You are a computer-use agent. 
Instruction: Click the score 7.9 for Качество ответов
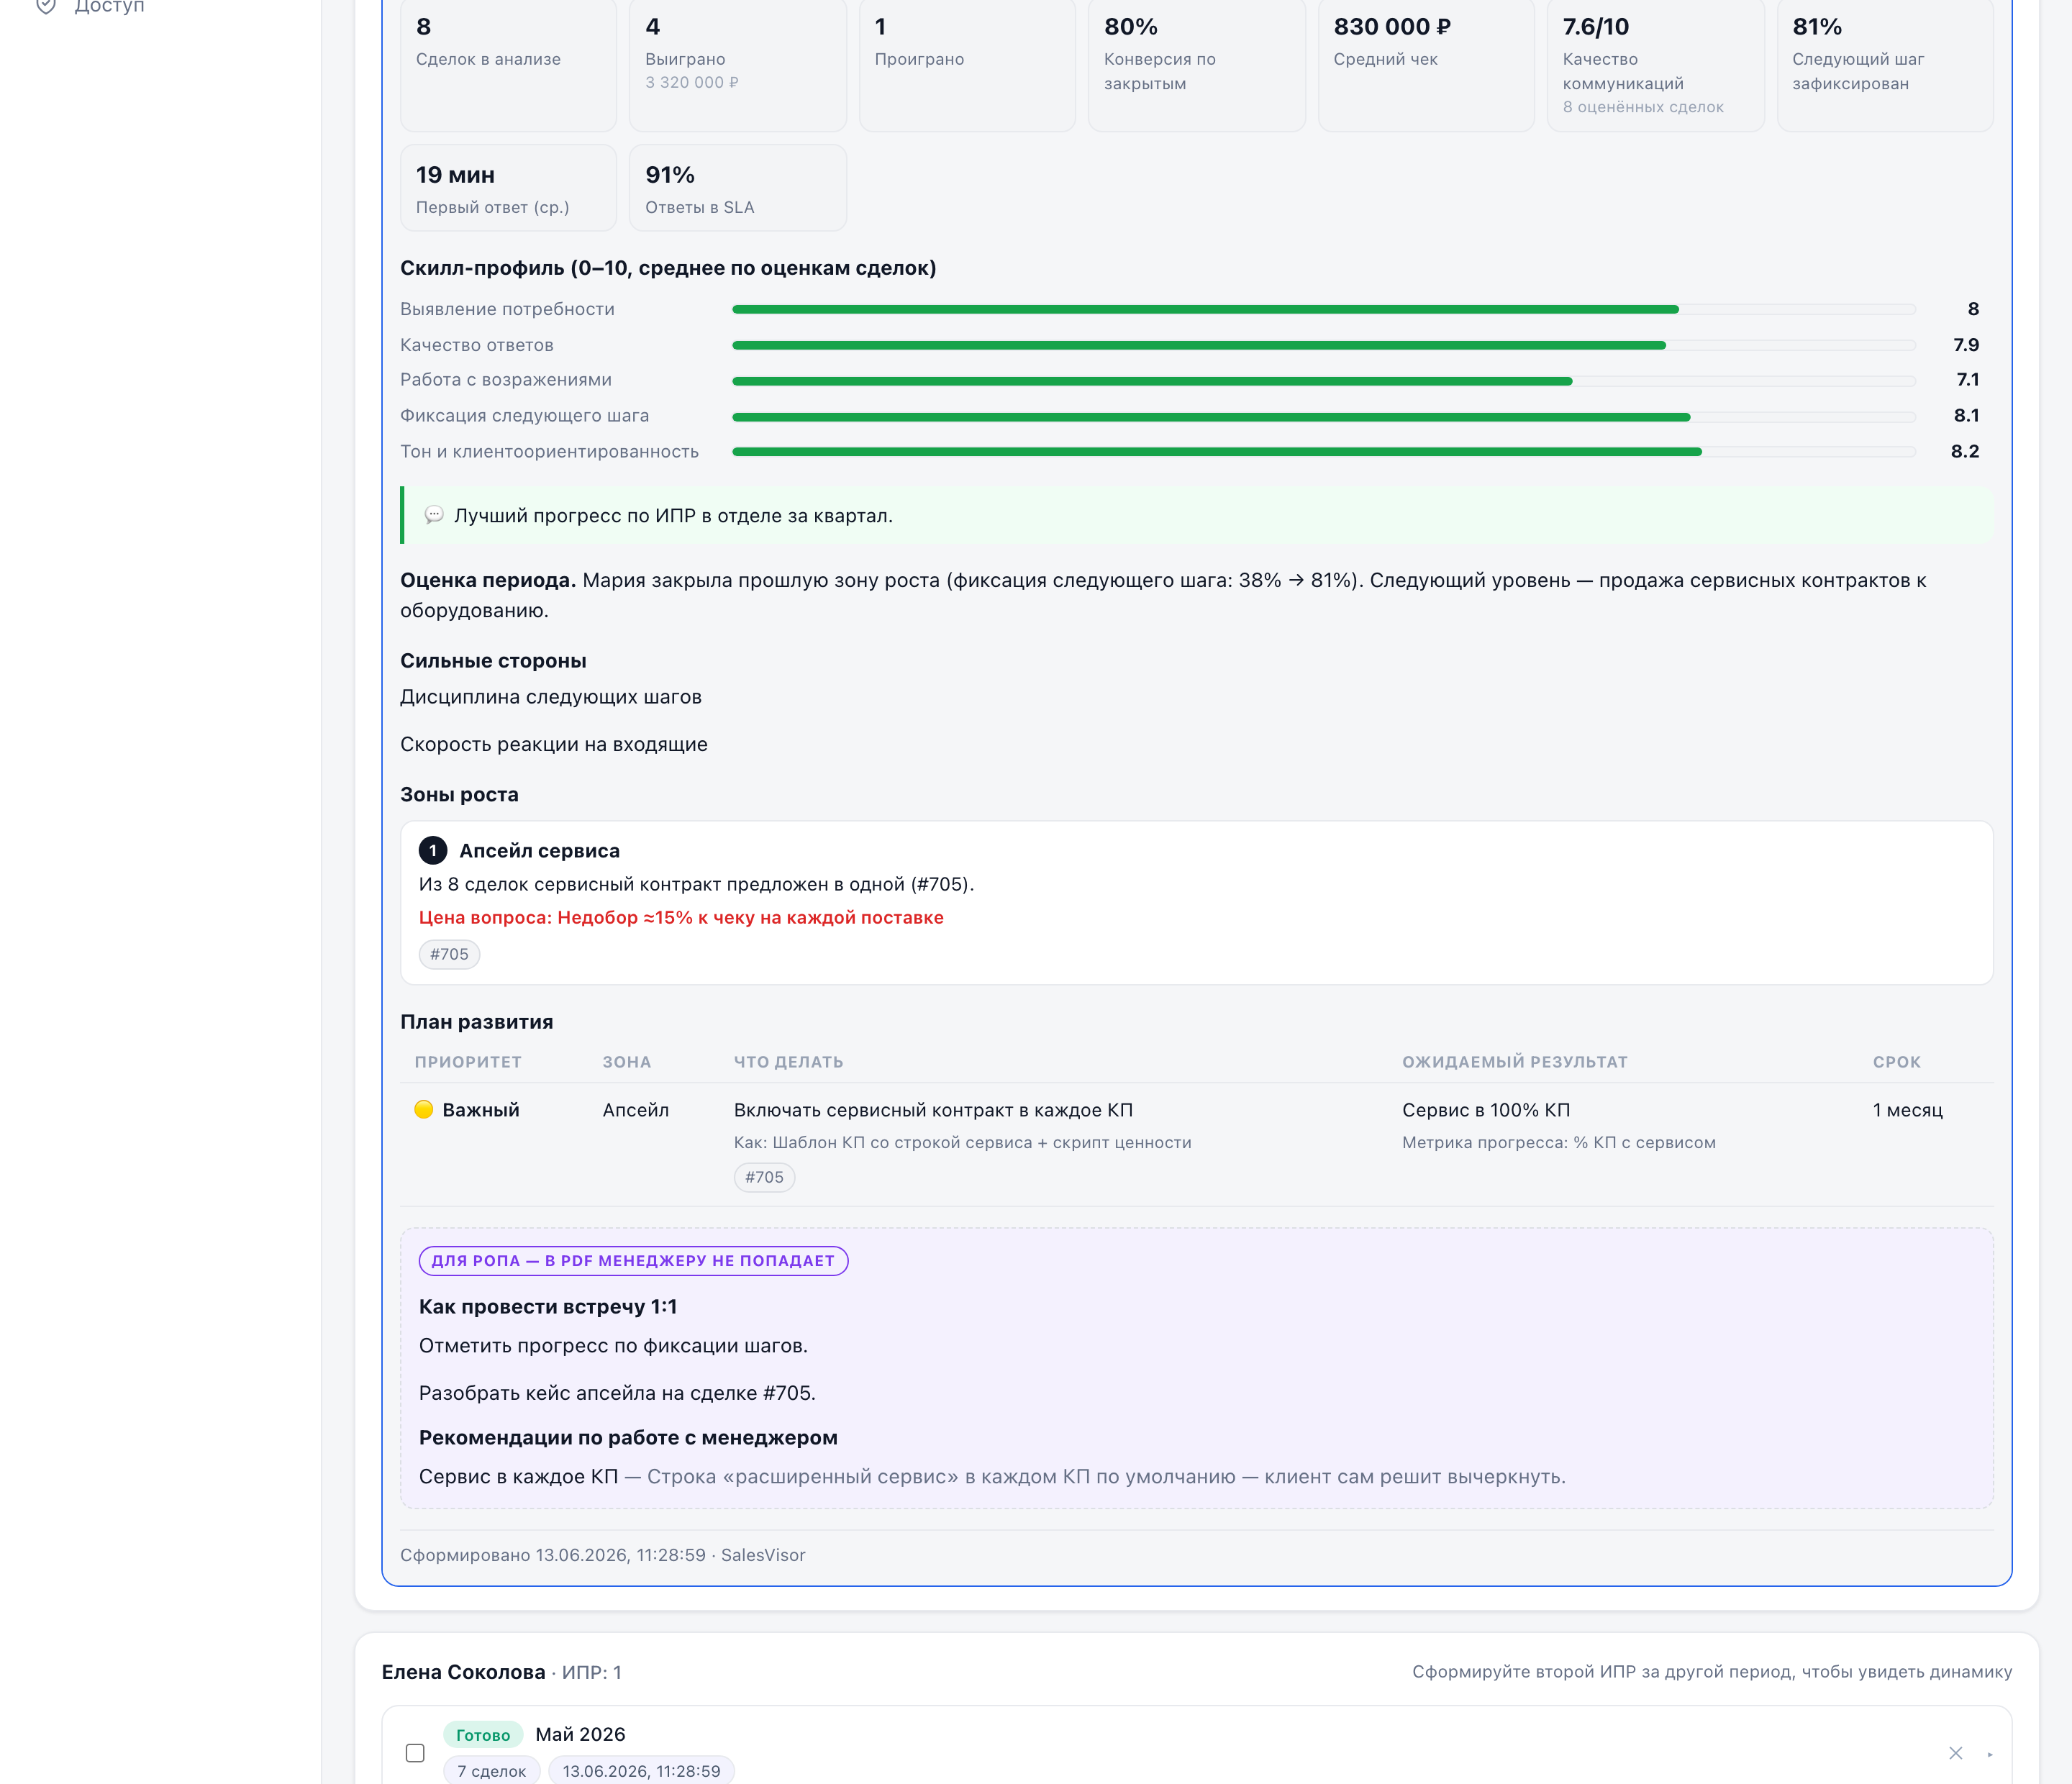click(x=1966, y=345)
